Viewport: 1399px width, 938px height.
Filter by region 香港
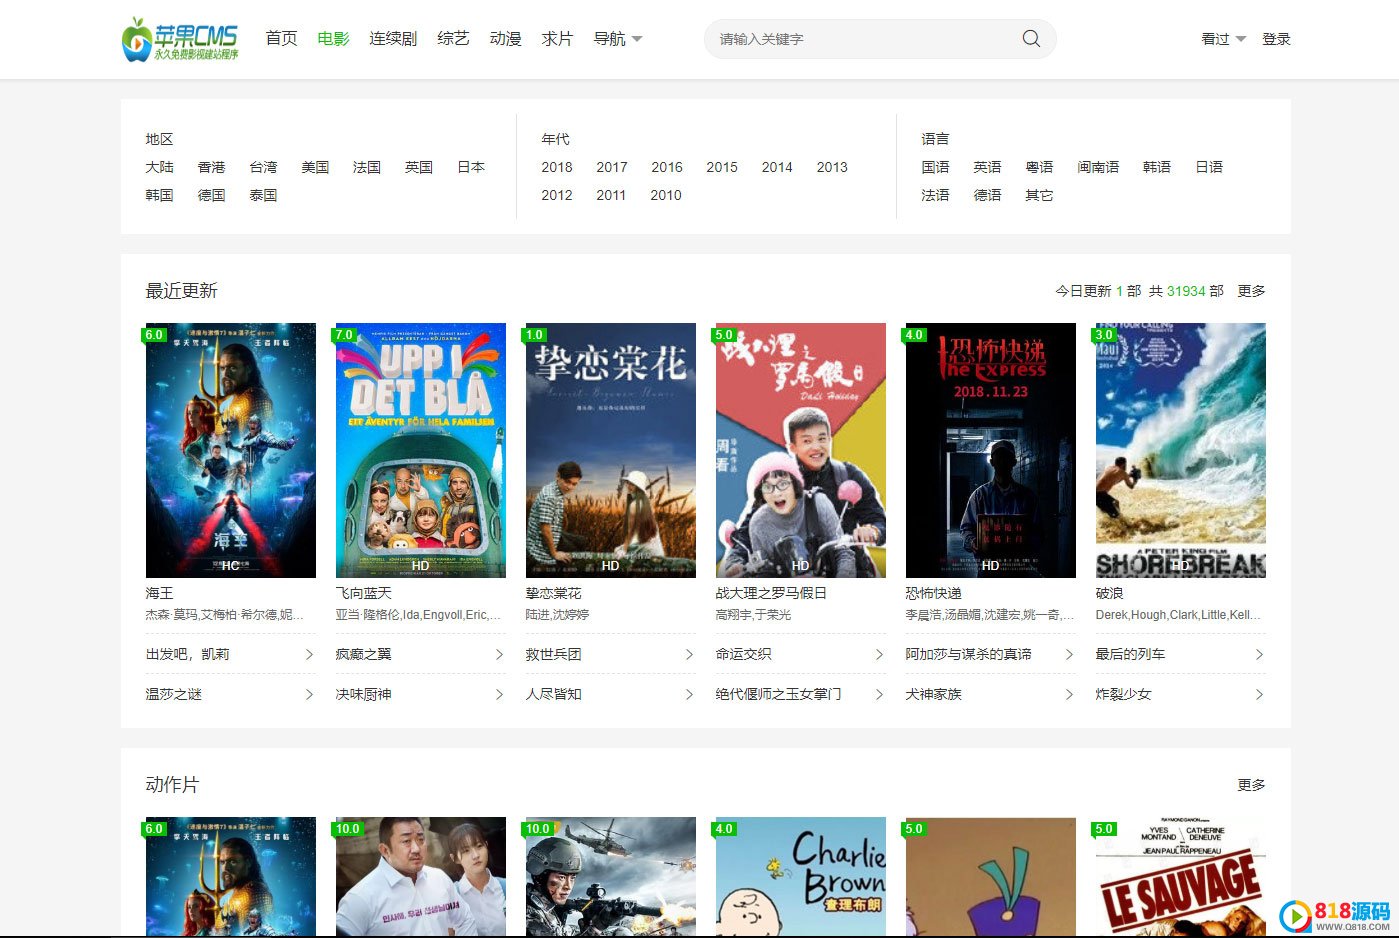(x=211, y=167)
